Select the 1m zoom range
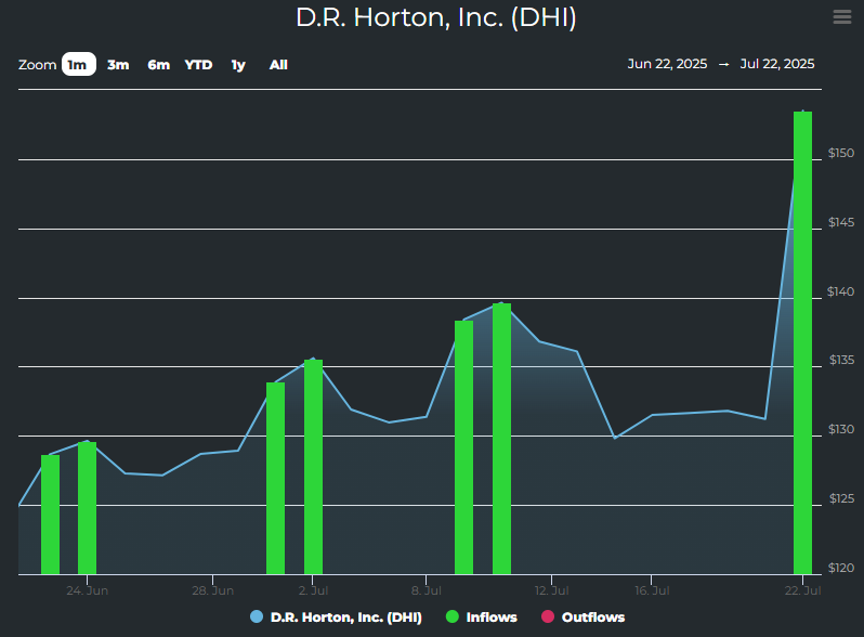 click(79, 64)
